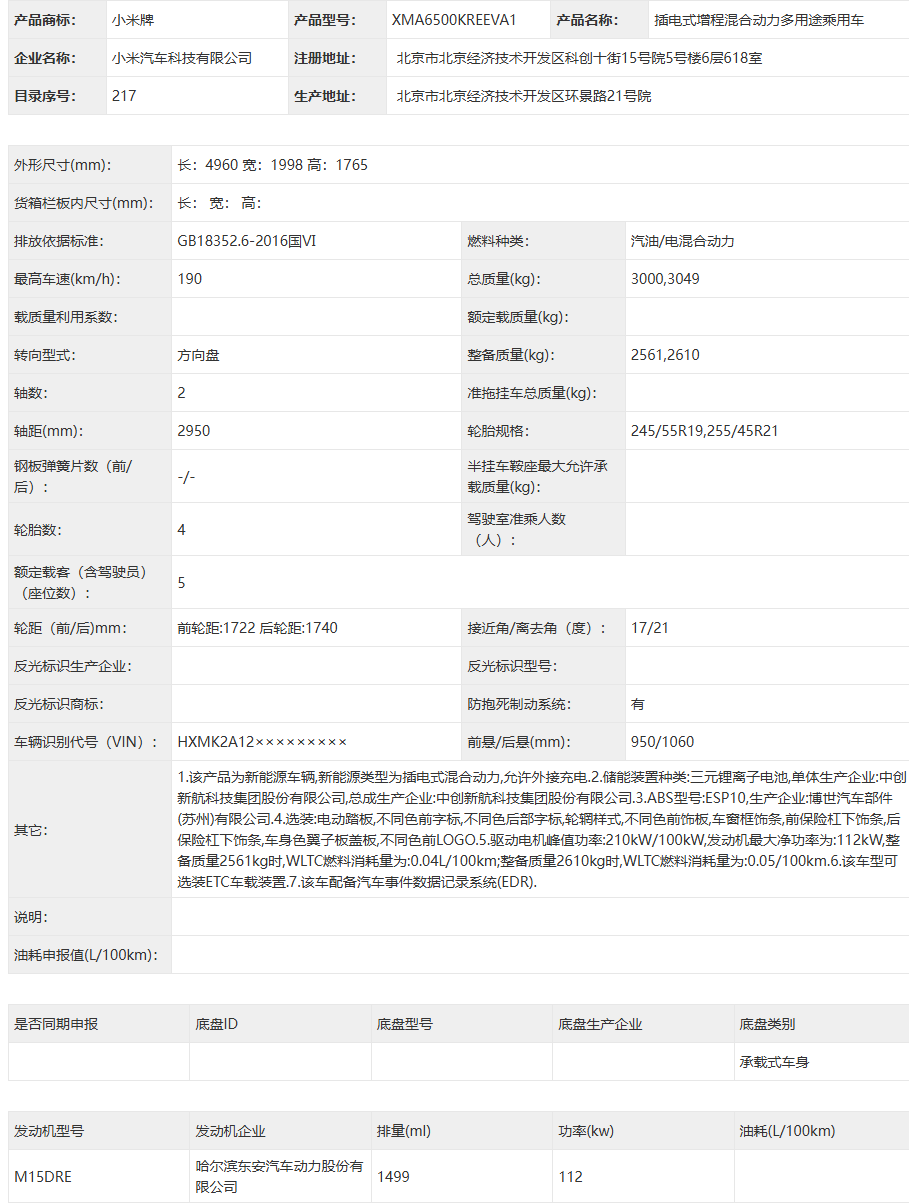Select approach/departure angle value 17/21
Screen dimensions: 909x1203
(650, 628)
